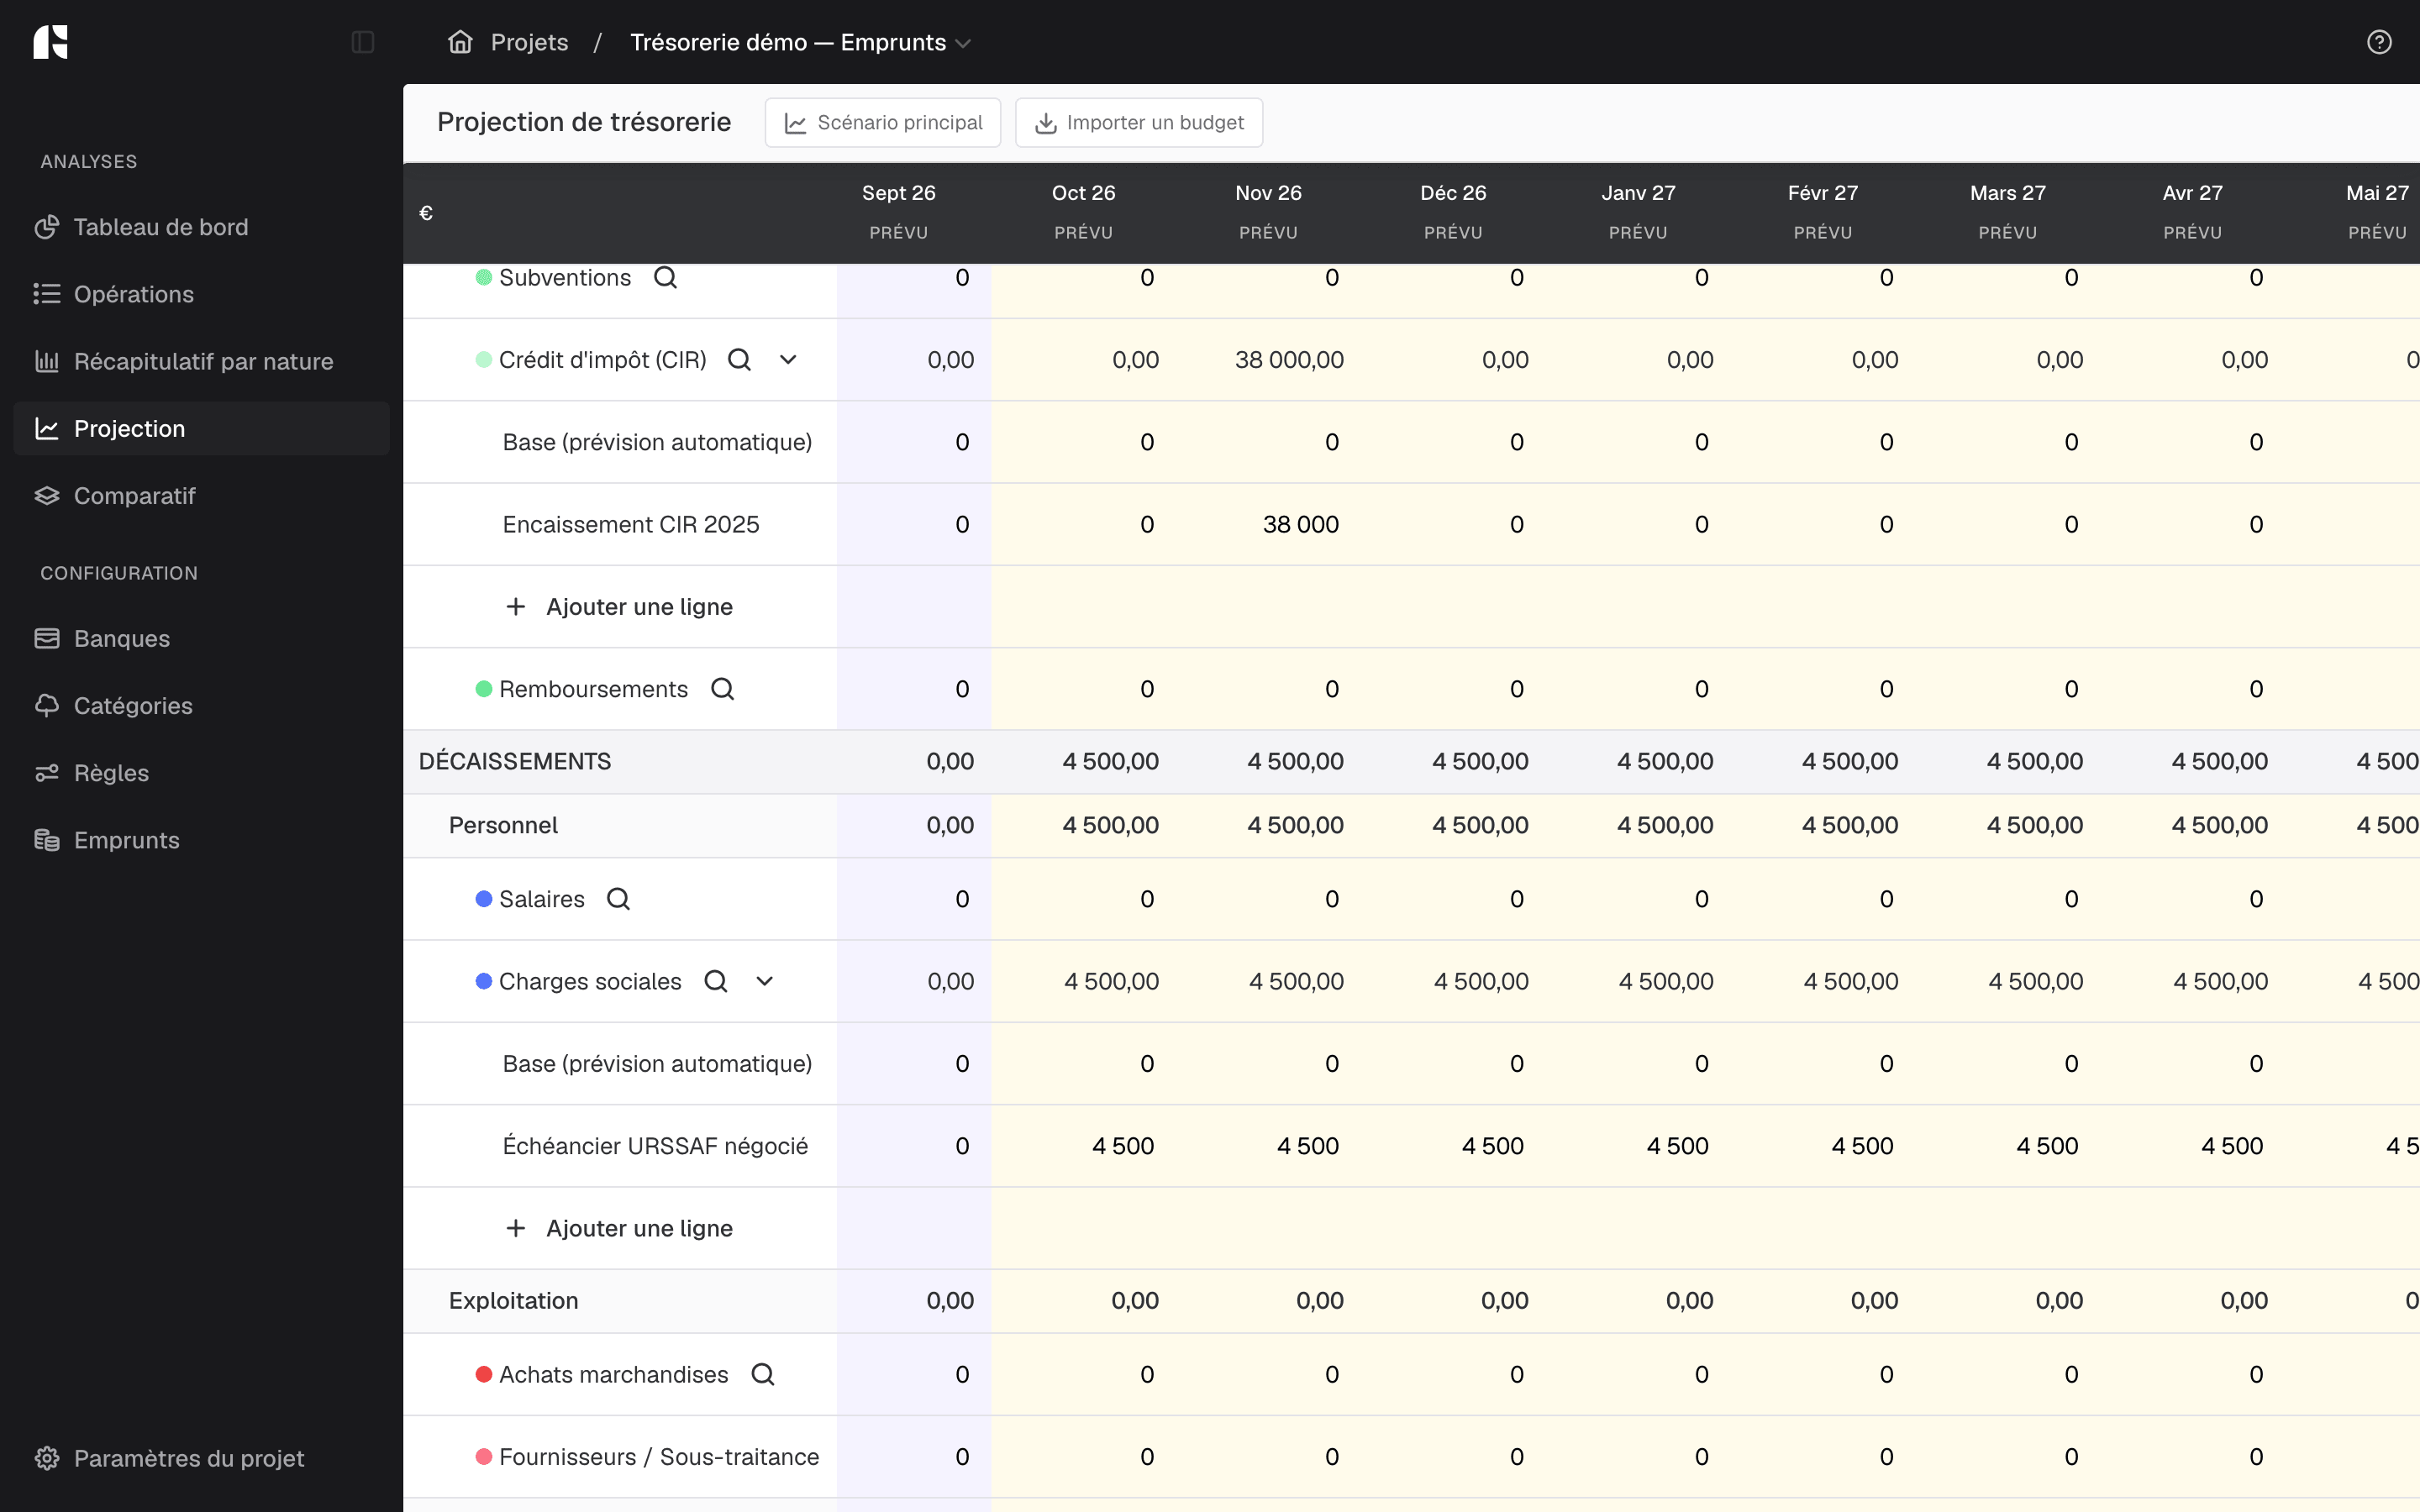
Task: Click magnifier next to Crédit d'impôt (CIR)
Action: pos(739,359)
